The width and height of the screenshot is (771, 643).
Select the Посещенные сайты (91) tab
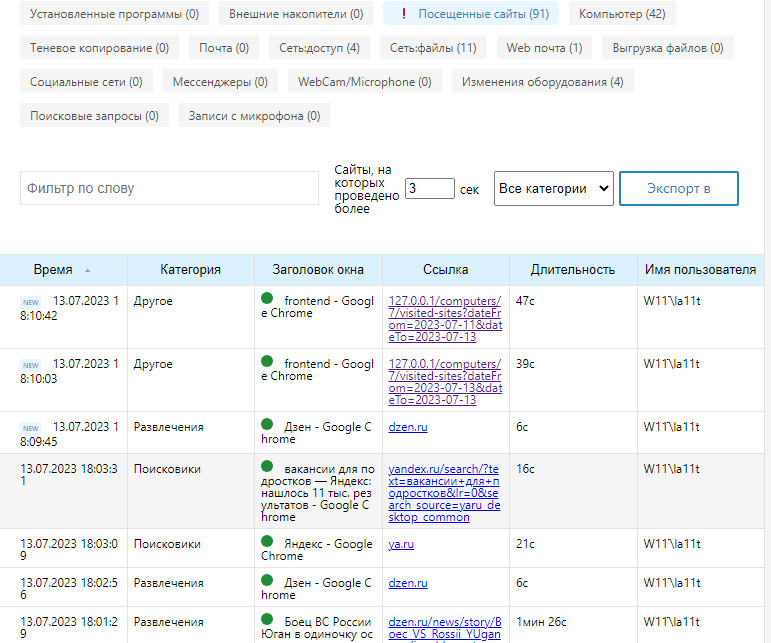(471, 14)
